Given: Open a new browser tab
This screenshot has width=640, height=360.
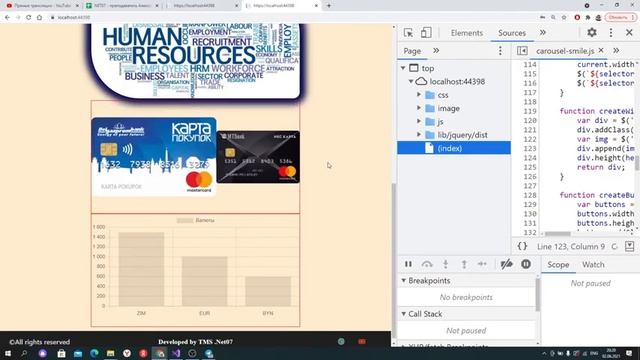Looking at the screenshot, I should (x=329, y=6).
